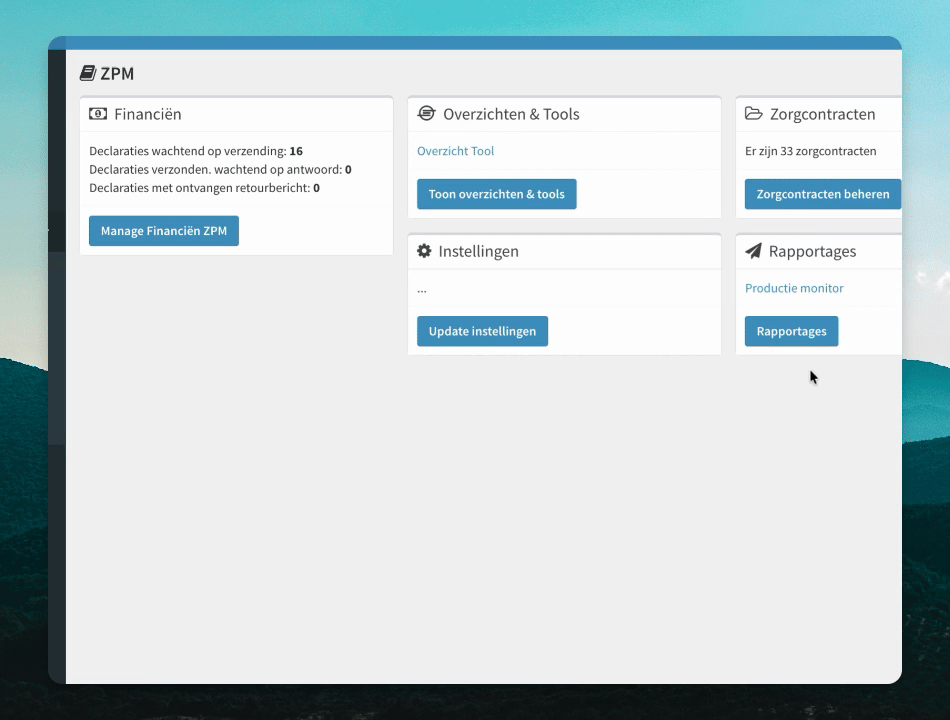The width and height of the screenshot is (950, 720).
Task: Open Zorgcontracten beheren
Action: click(823, 194)
